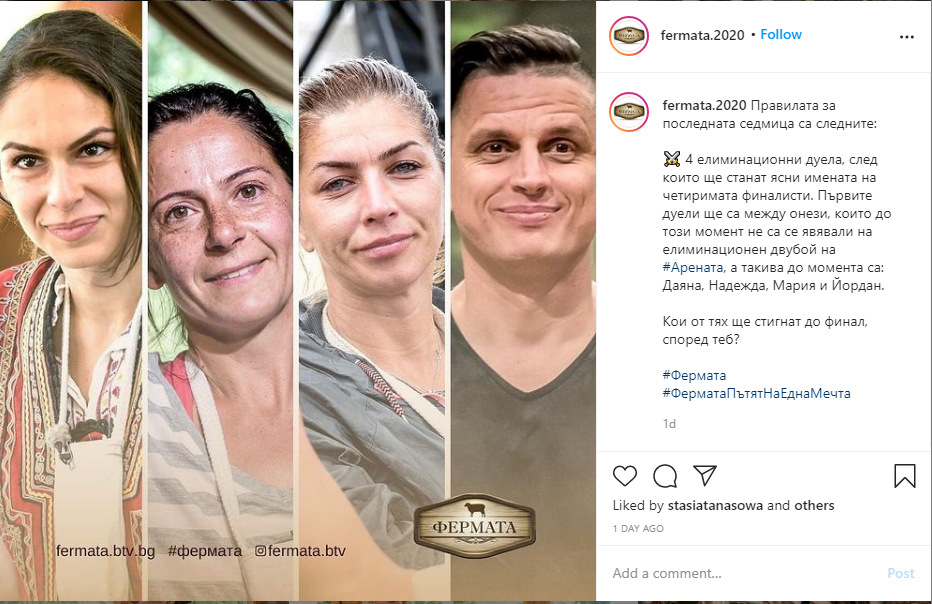This screenshot has width=932, height=604.
Task: View the others who liked the post
Action: point(814,505)
